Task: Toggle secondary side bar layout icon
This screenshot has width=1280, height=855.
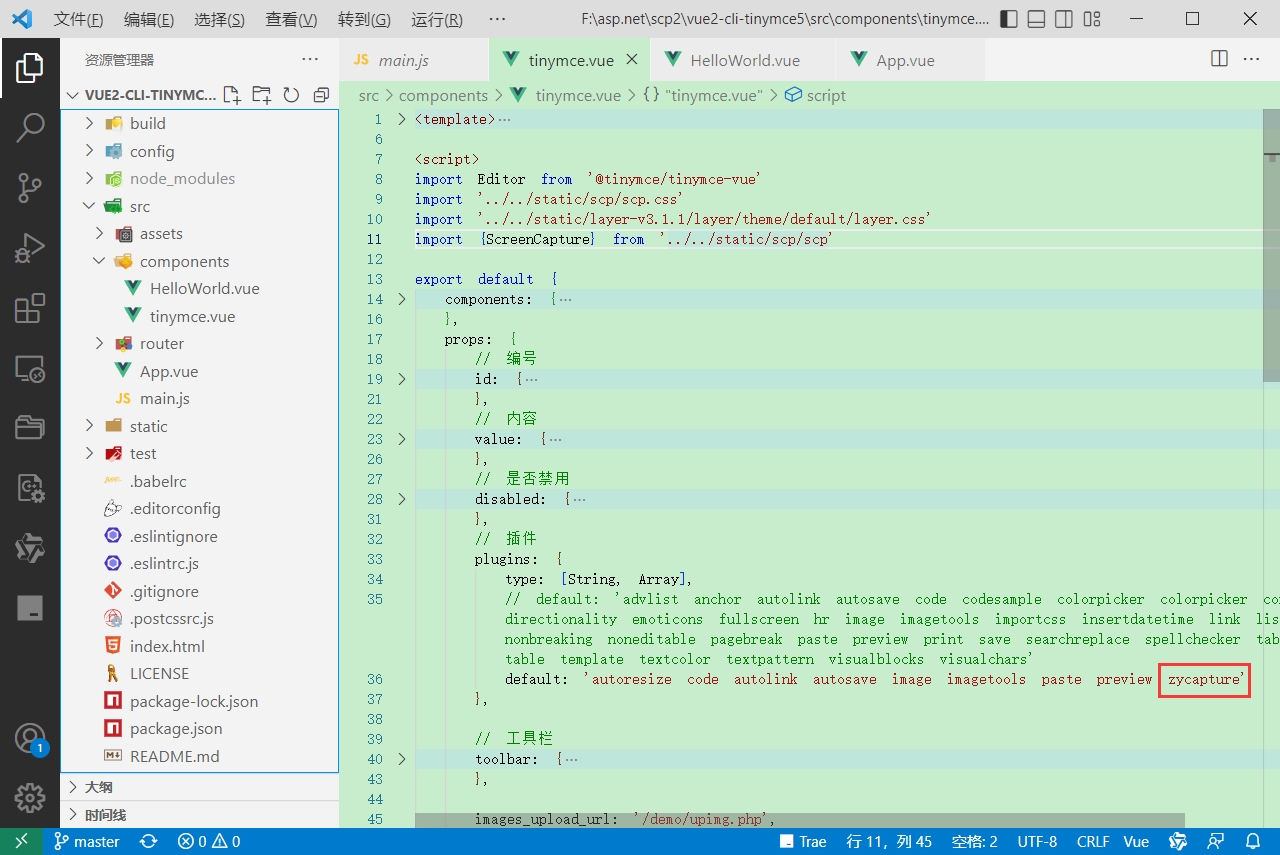Action: [x=1064, y=19]
